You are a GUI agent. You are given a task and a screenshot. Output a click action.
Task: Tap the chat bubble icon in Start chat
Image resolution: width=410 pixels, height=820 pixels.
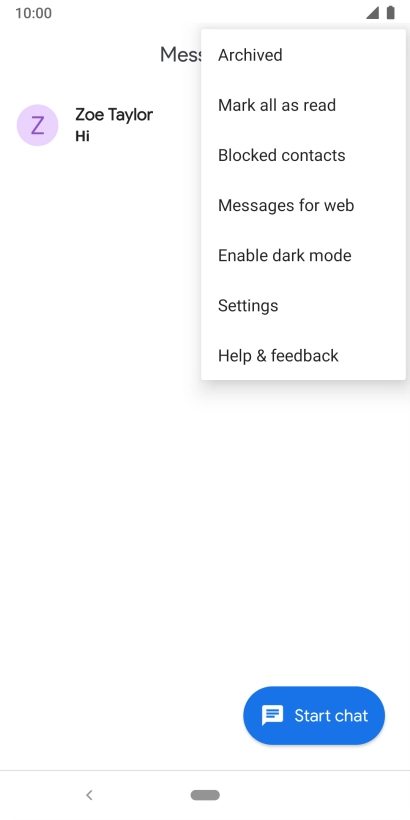pyautogui.click(x=272, y=715)
